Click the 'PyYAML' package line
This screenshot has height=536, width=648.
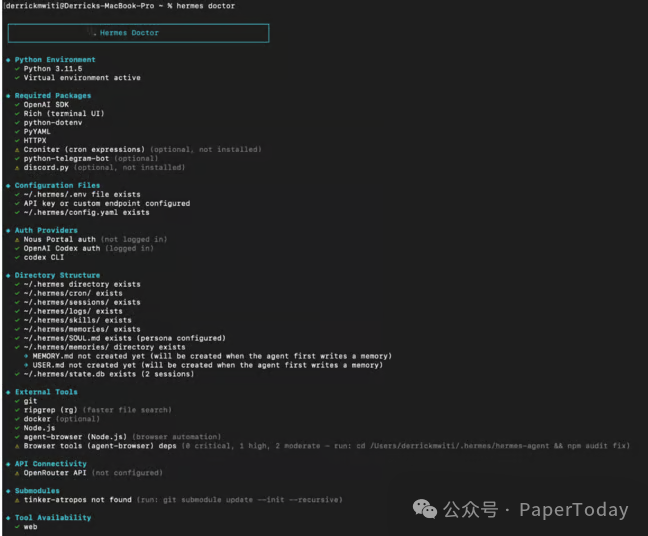(37, 132)
